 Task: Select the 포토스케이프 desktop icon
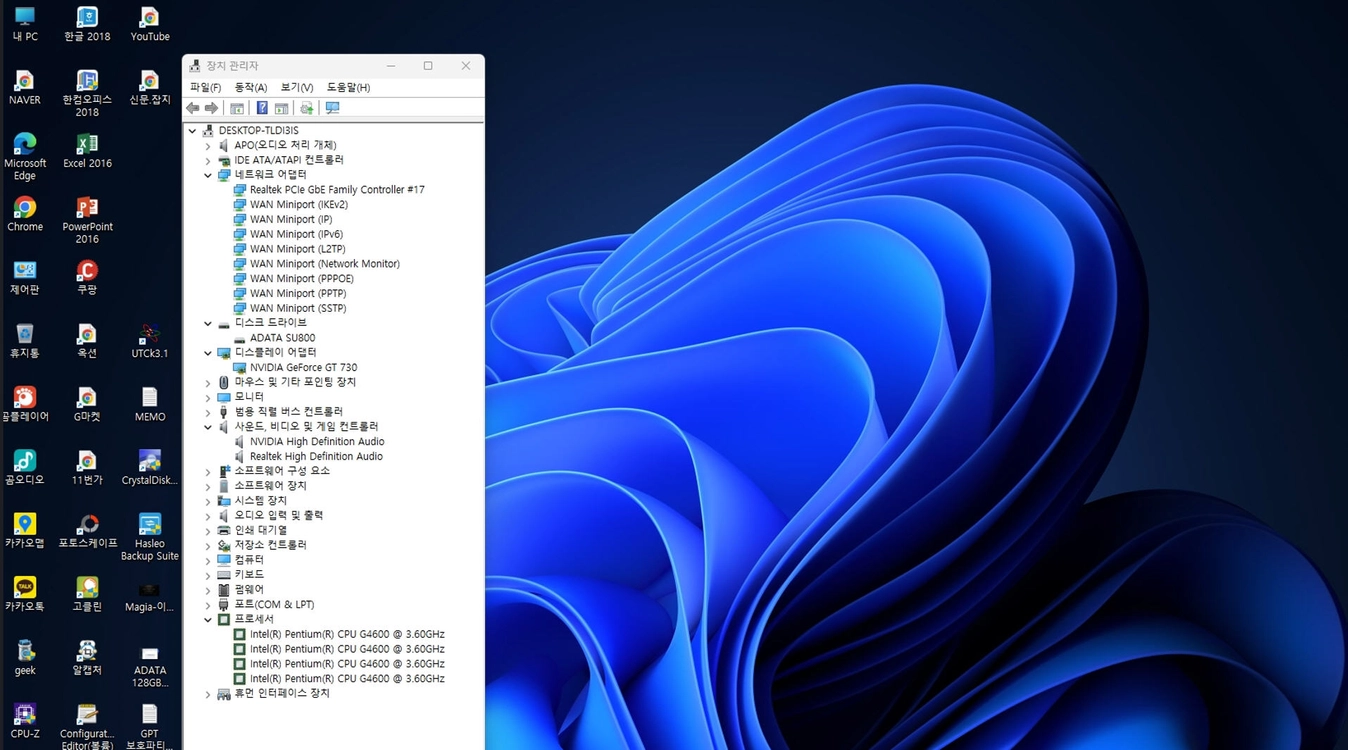click(x=87, y=531)
